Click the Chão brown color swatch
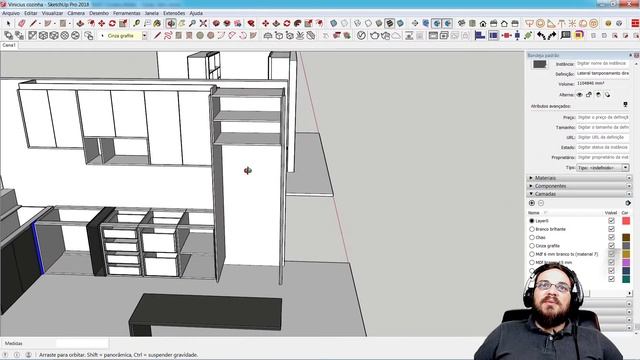 pos(626,237)
